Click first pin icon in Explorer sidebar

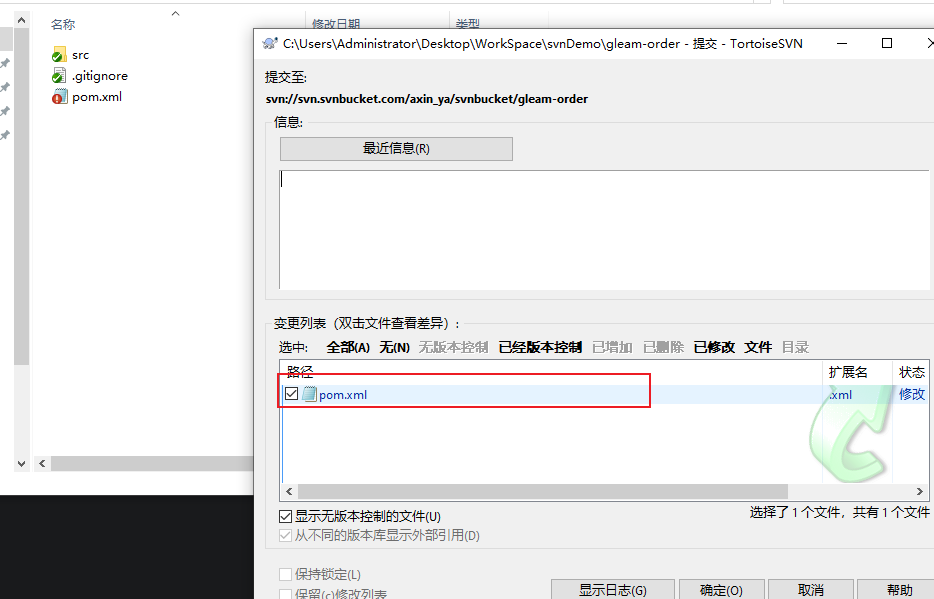click(5, 63)
